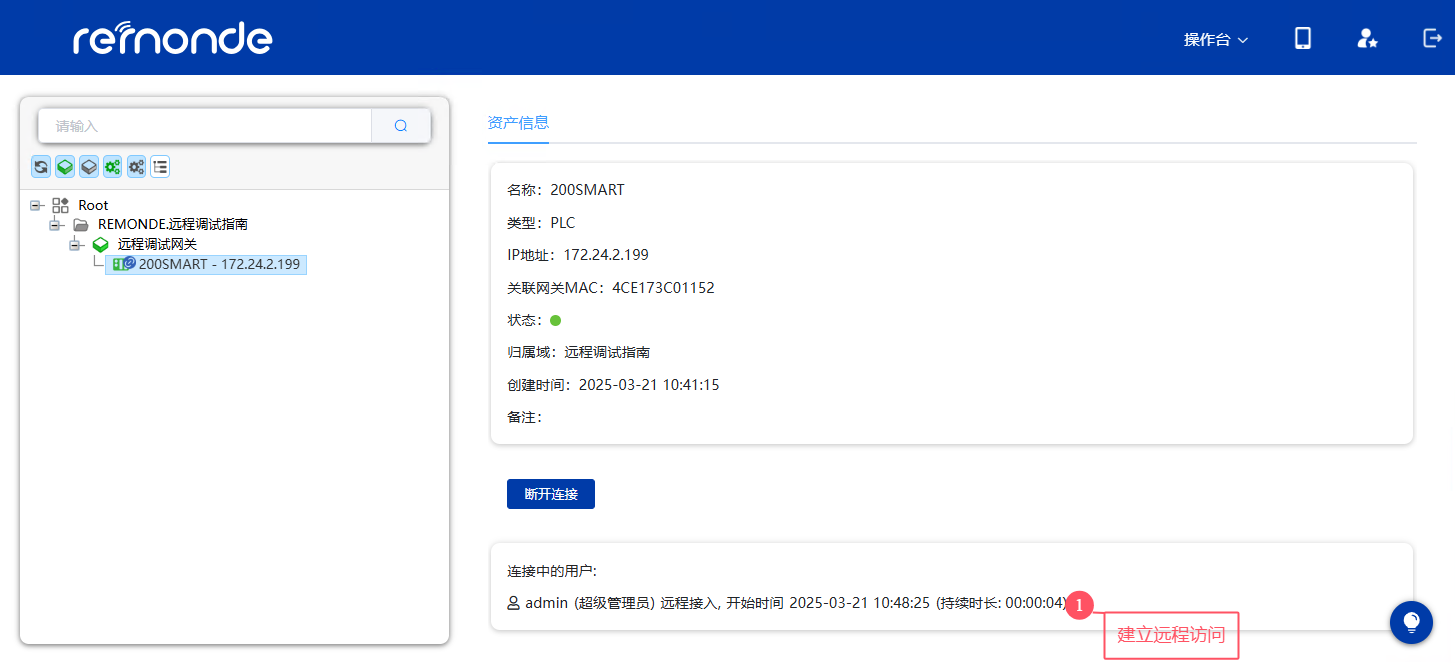Select REMONDE.远程调试指南 folder in tree
The width and height of the screenshot is (1455, 663).
click(173, 224)
